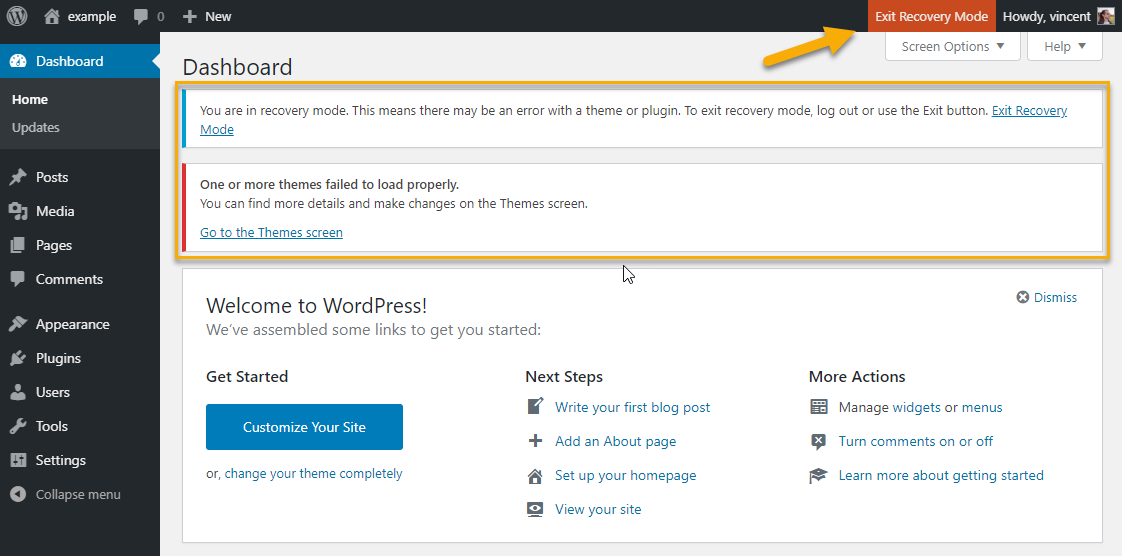
Task: Click the plus icon by About page
Action: tap(535, 441)
